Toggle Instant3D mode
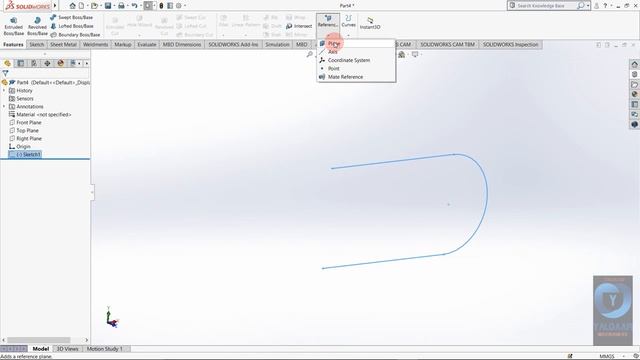 pyautogui.click(x=370, y=23)
